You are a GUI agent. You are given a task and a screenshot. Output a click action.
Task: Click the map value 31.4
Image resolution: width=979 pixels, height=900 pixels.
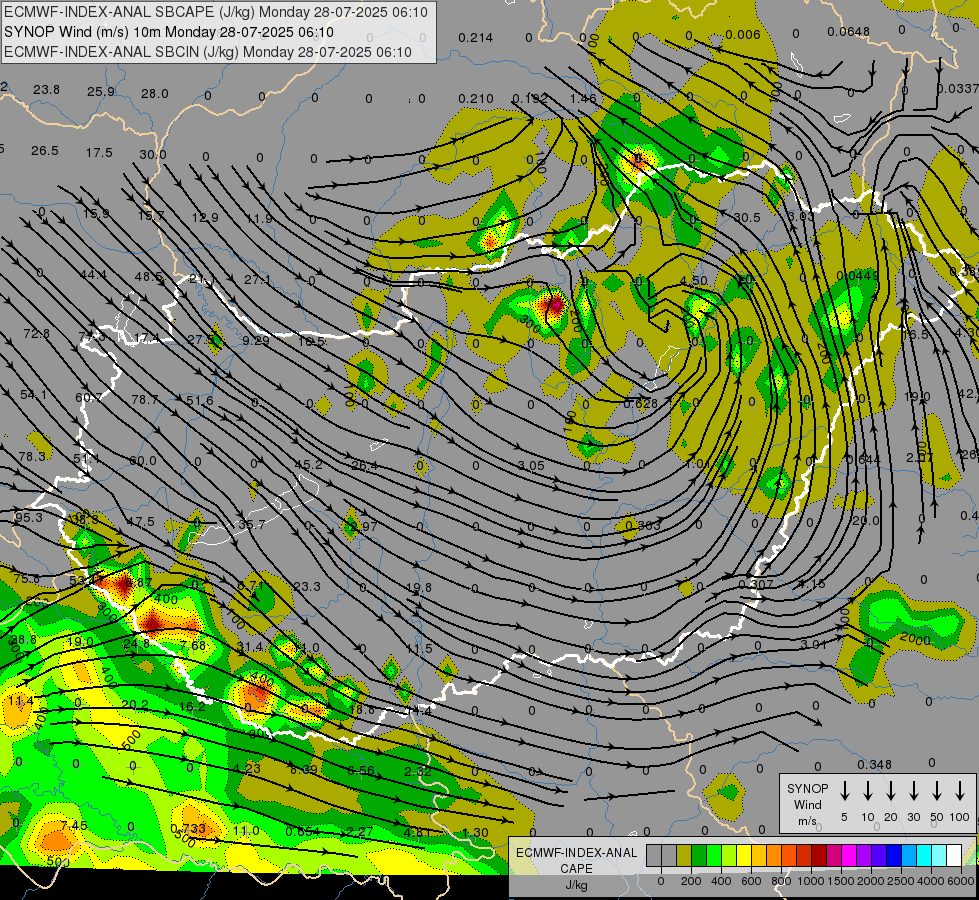pyautogui.click(x=250, y=647)
